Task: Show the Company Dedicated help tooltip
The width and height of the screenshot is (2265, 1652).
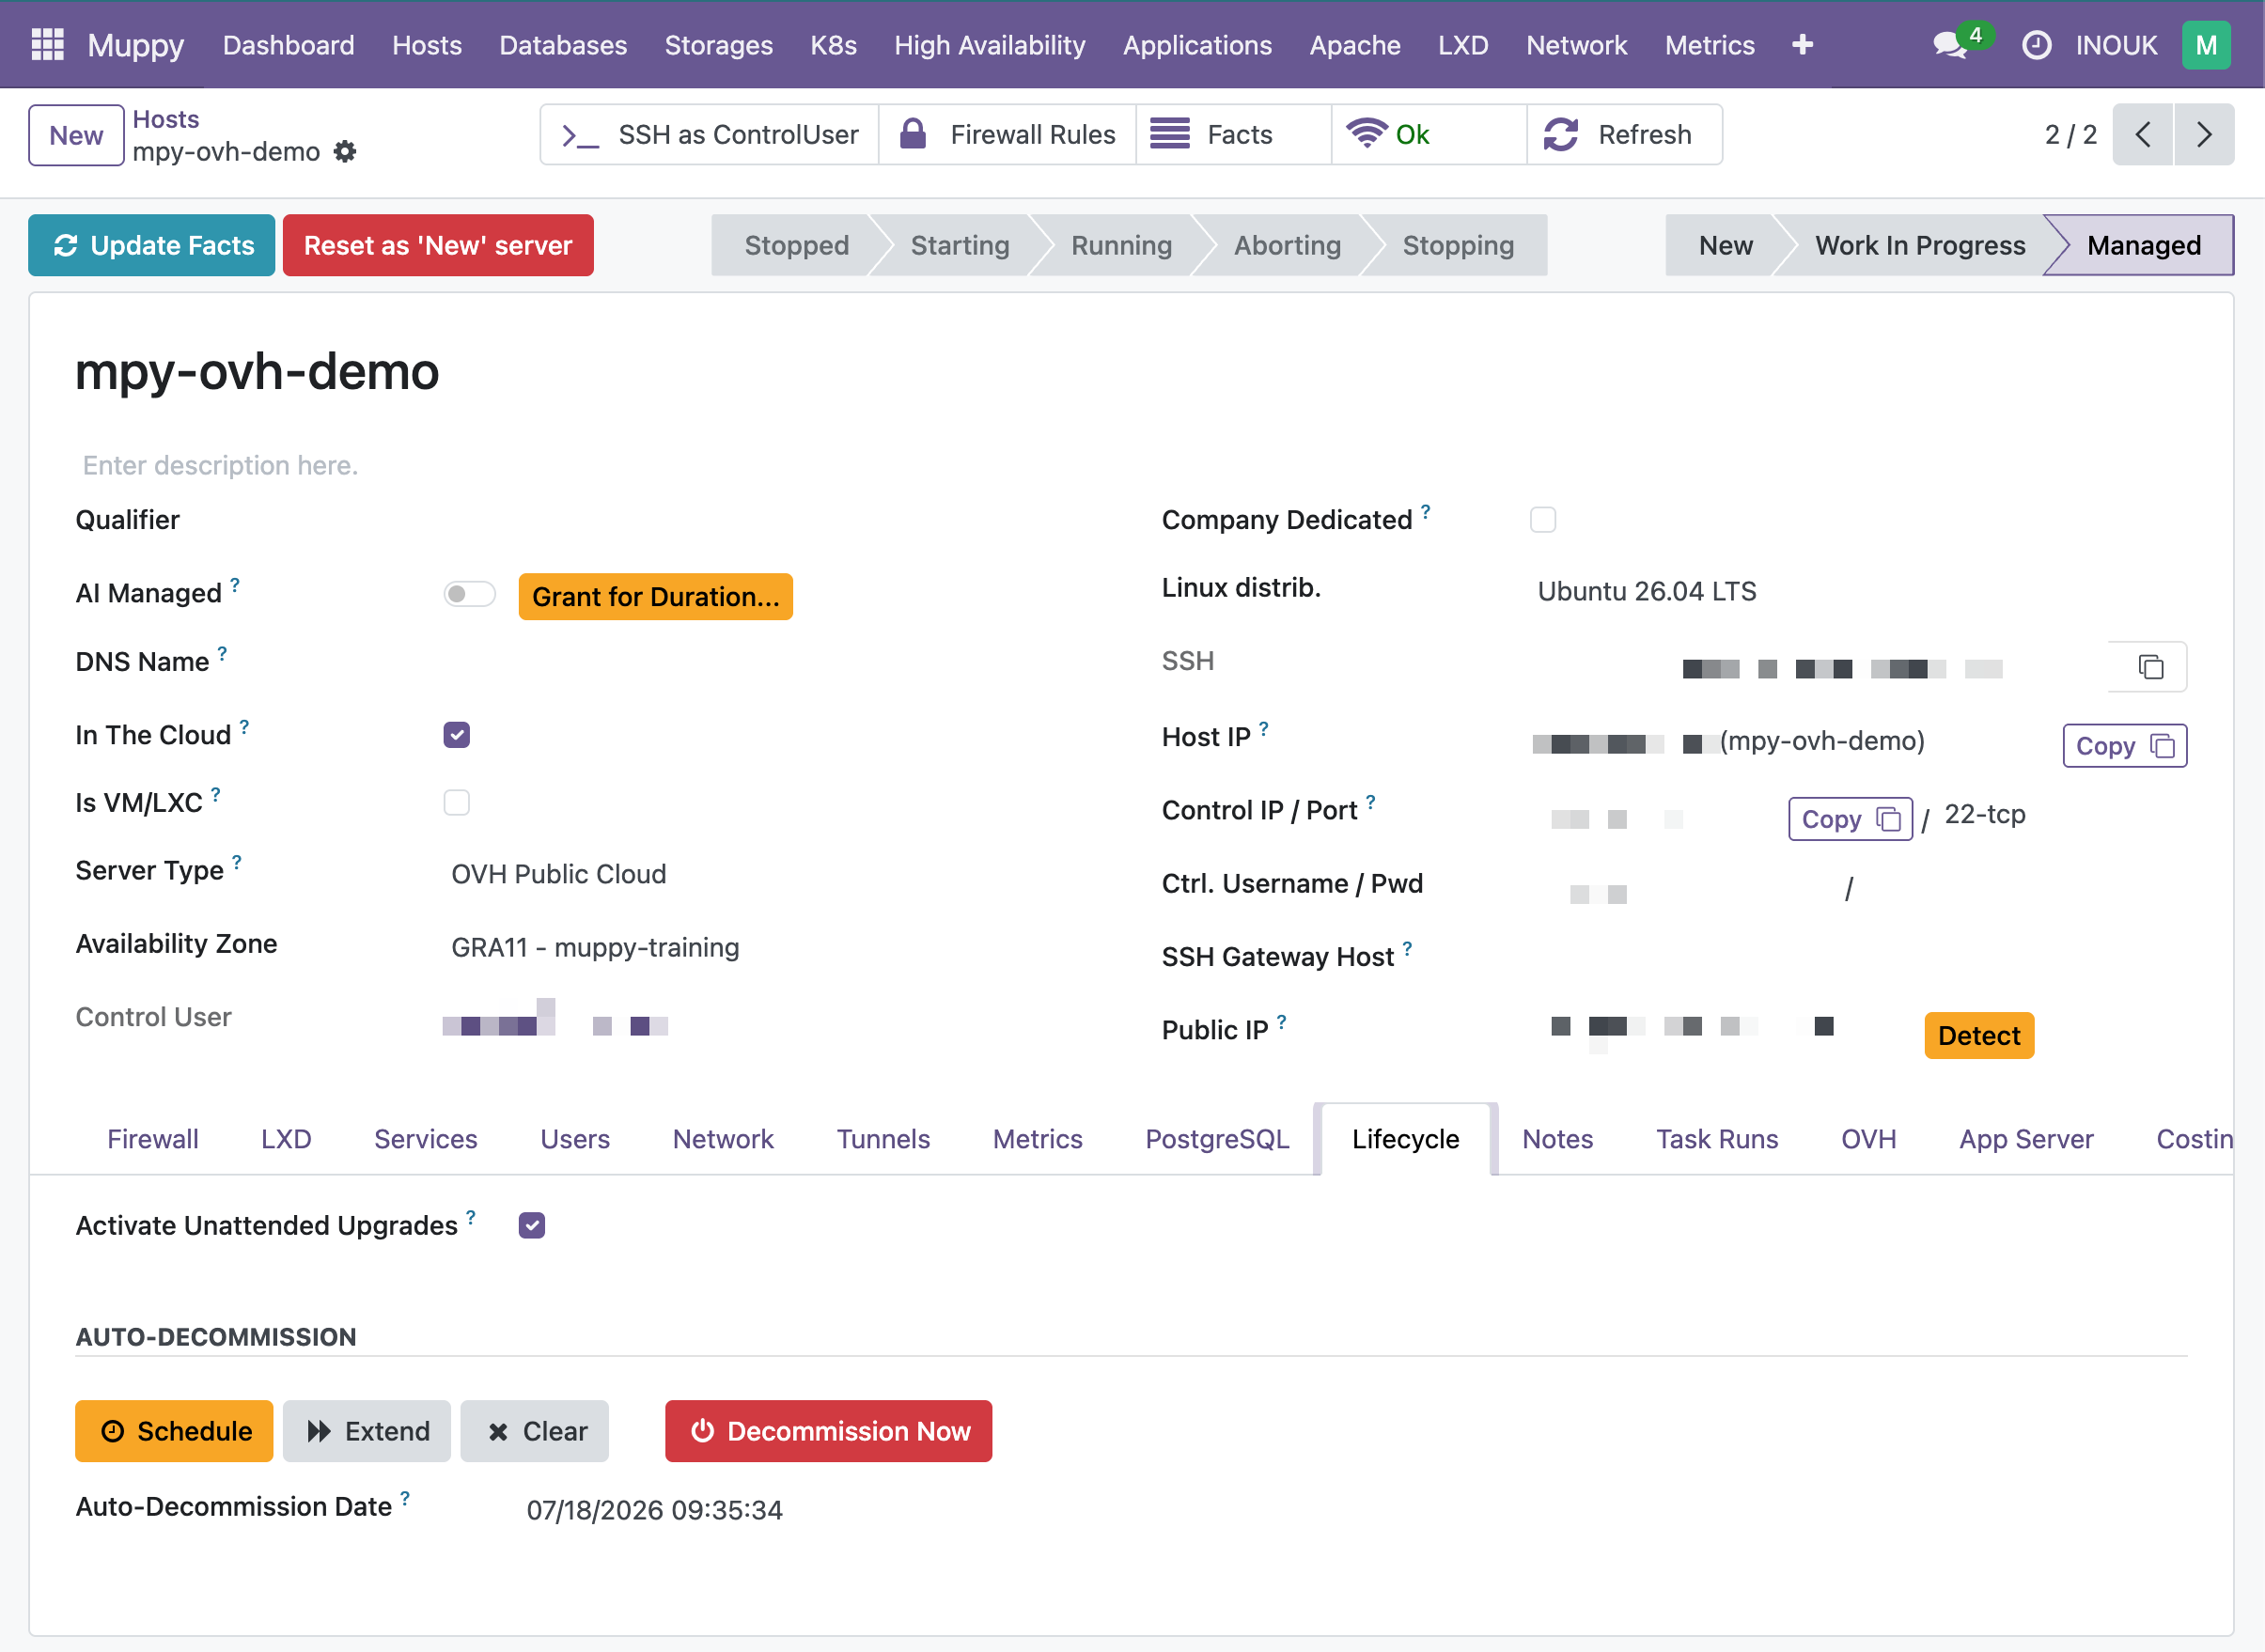Action: pos(1425,511)
